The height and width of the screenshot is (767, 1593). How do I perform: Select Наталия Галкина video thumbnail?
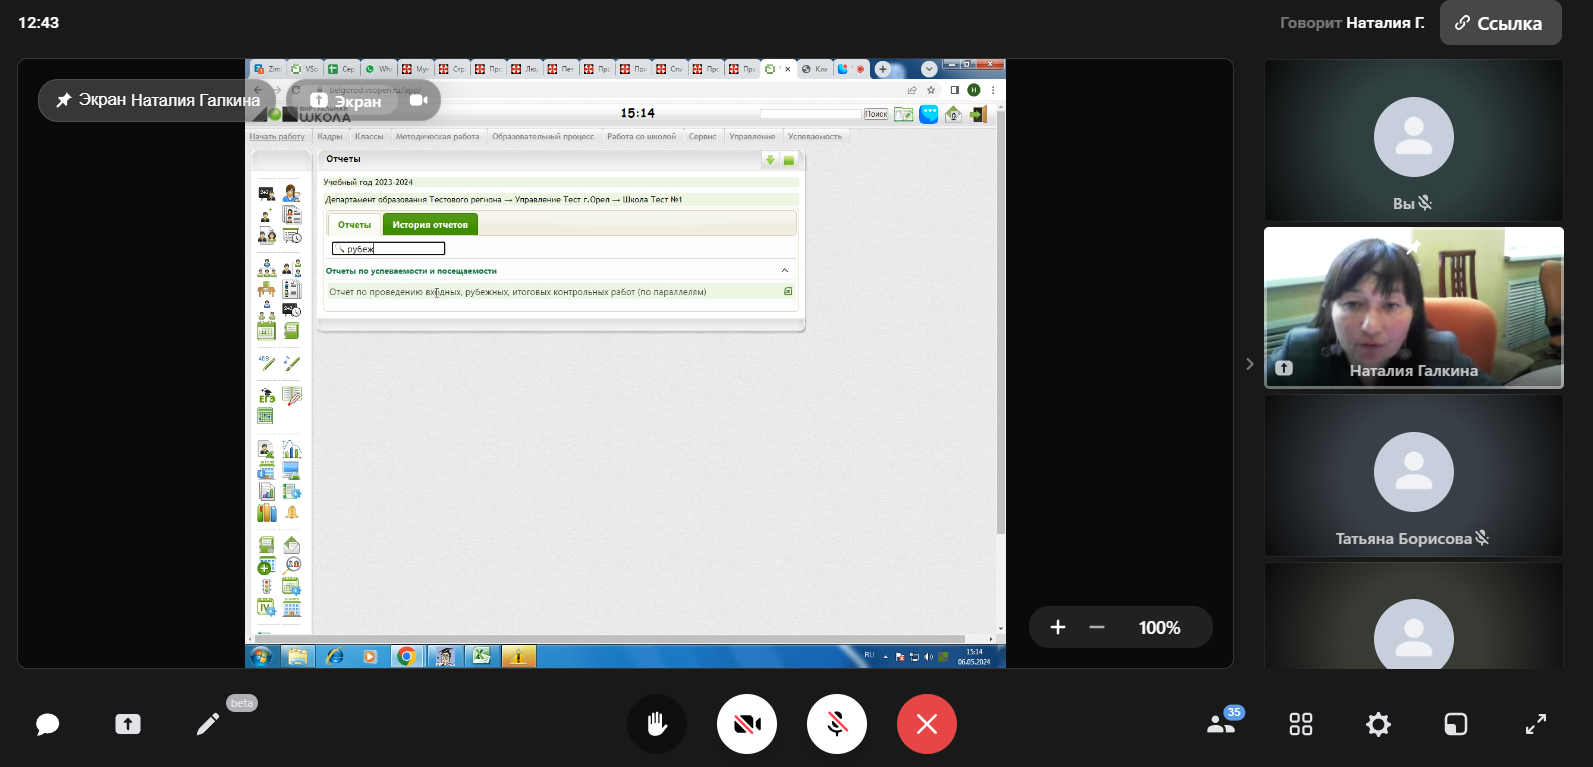click(1413, 307)
